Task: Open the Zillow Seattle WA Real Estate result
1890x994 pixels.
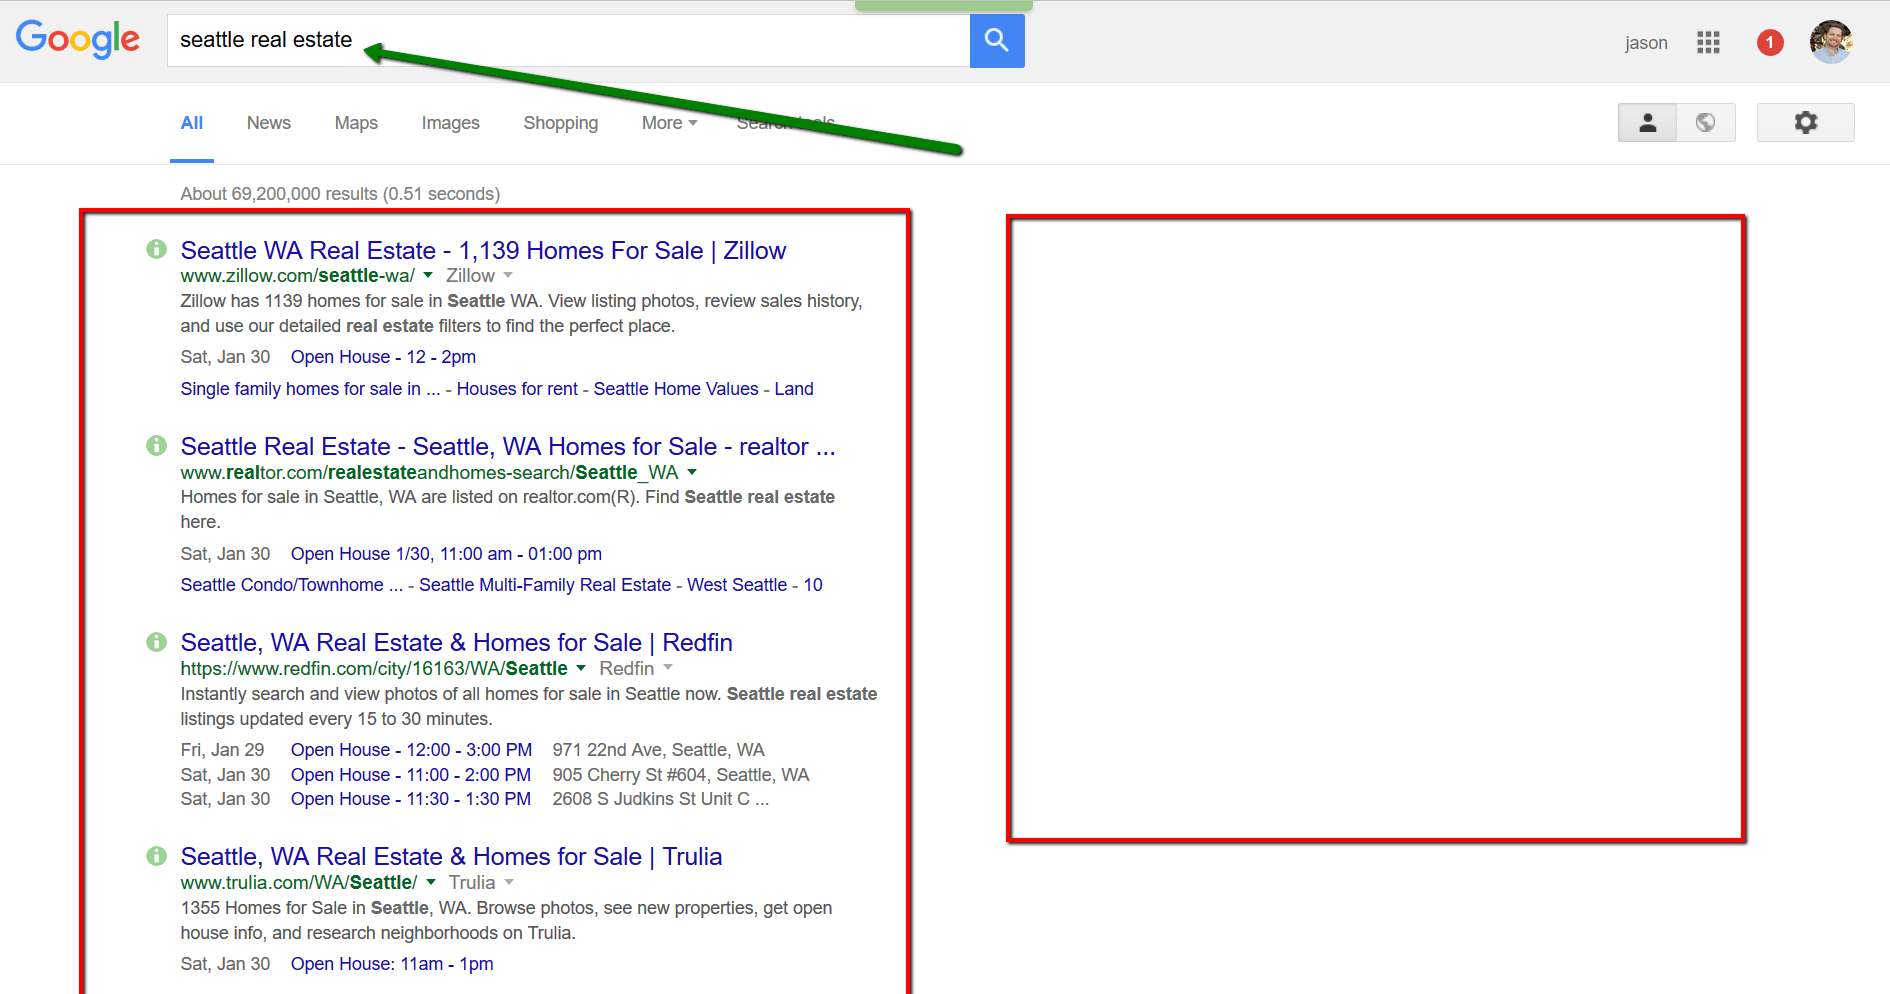Action: (483, 250)
